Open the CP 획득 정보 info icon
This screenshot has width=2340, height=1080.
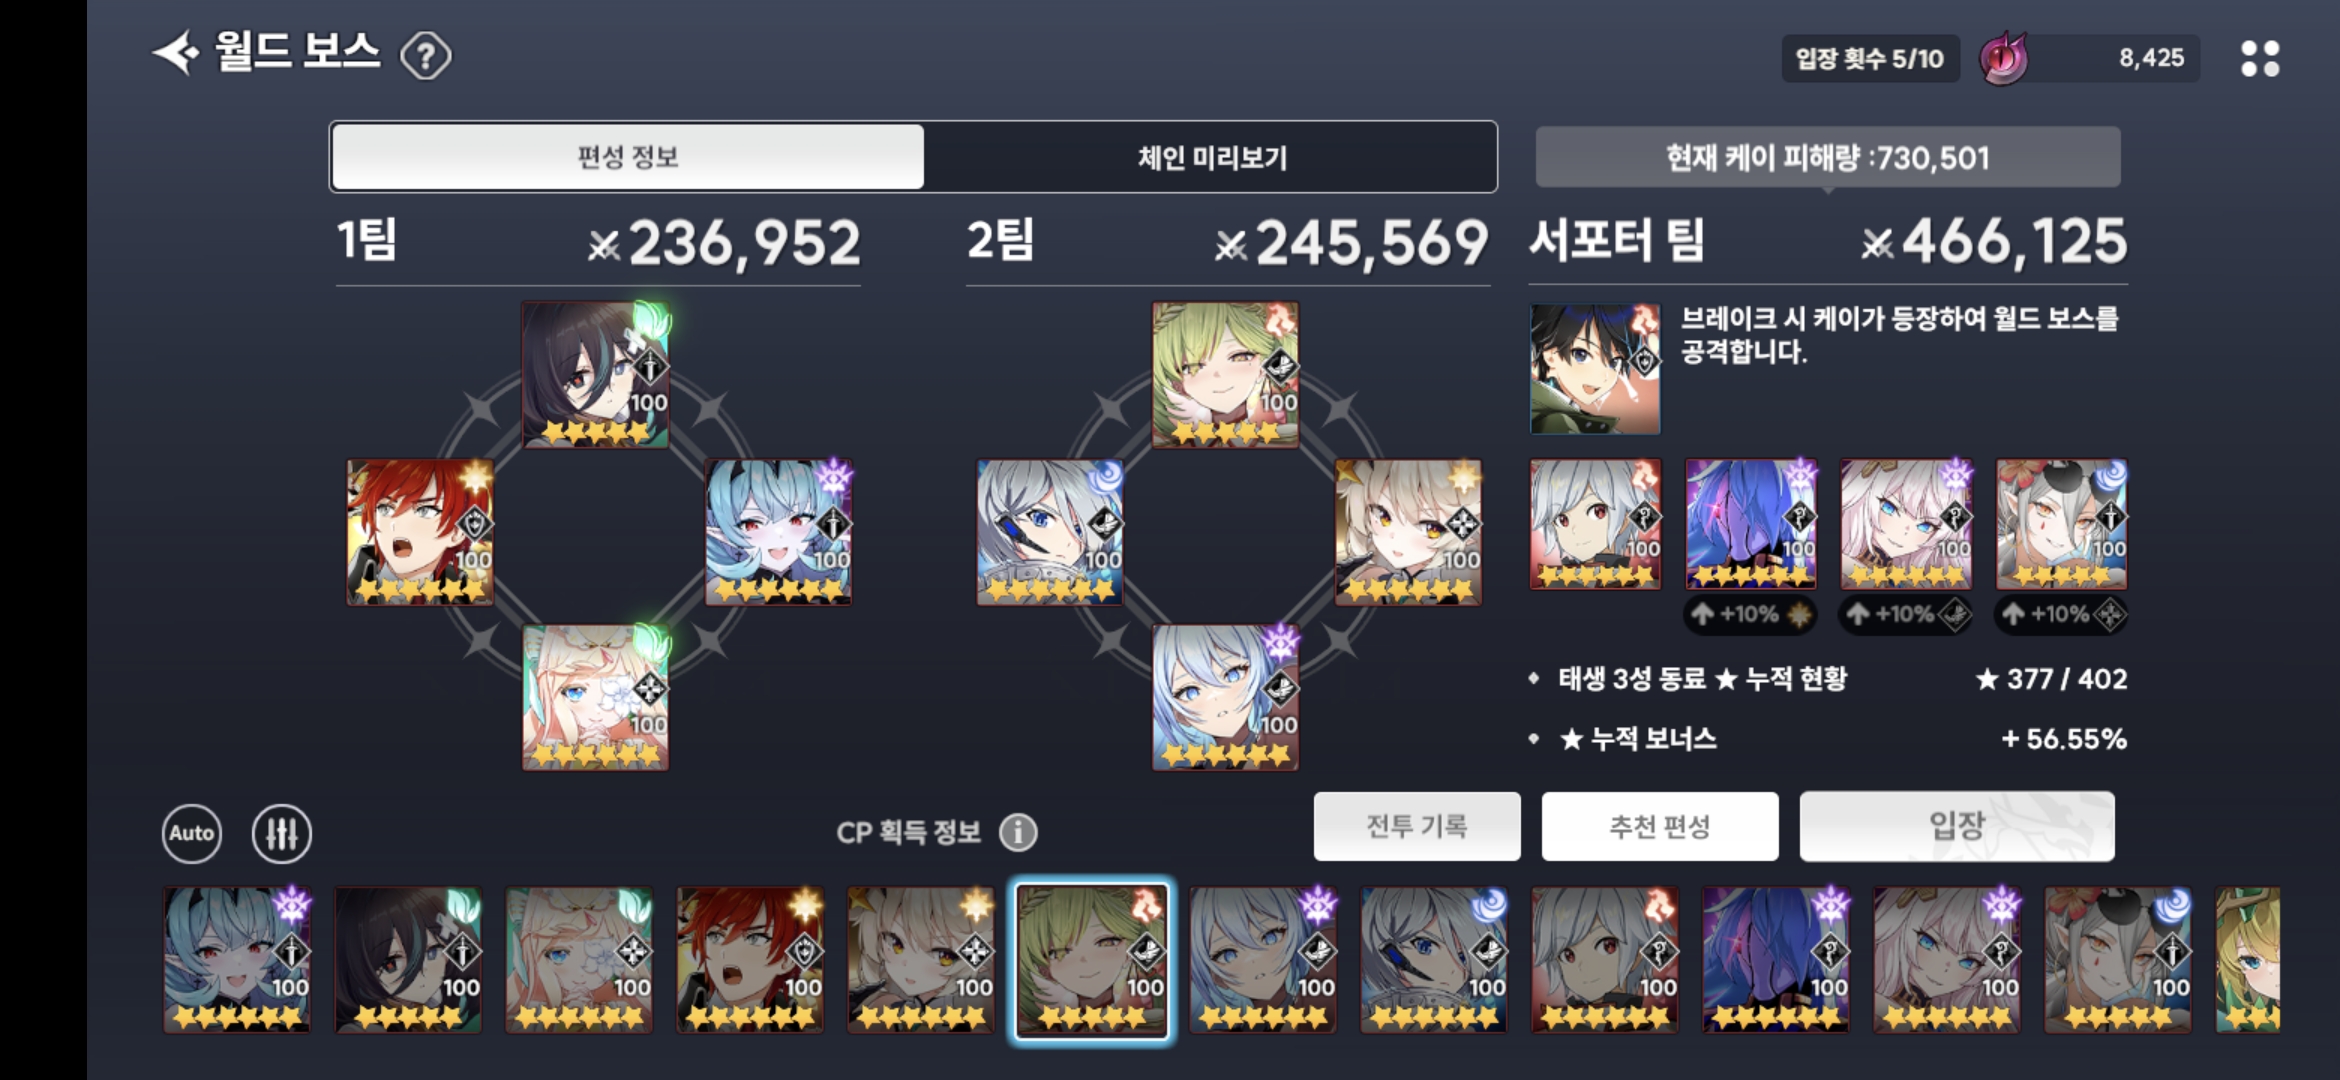pos(1018,832)
